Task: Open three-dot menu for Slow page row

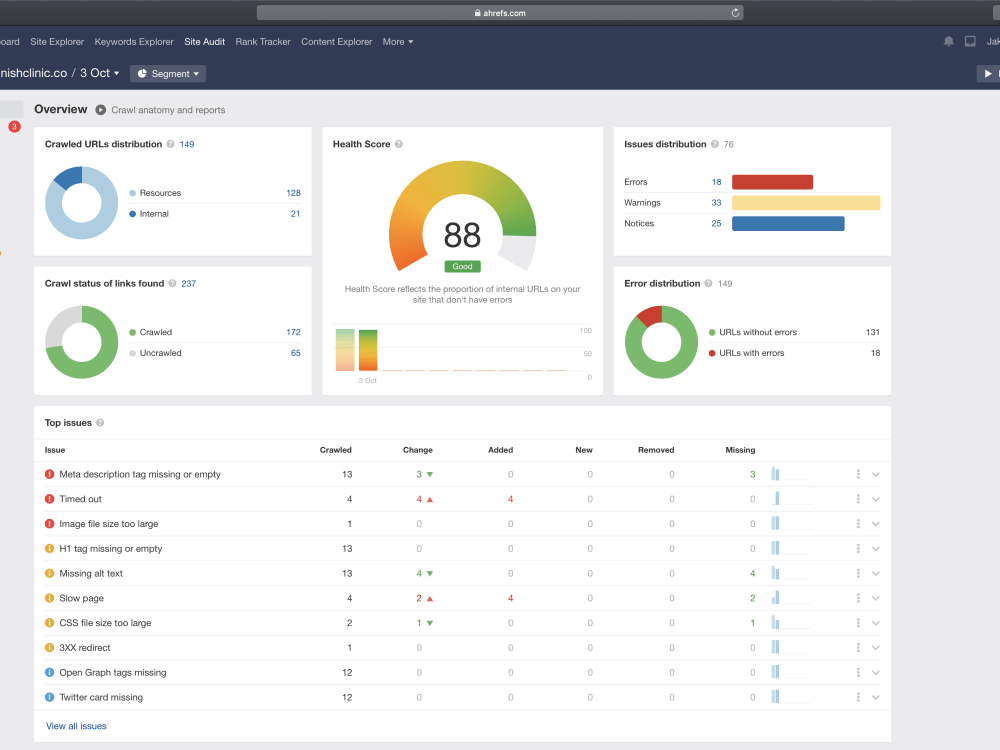Action: click(x=858, y=598)
